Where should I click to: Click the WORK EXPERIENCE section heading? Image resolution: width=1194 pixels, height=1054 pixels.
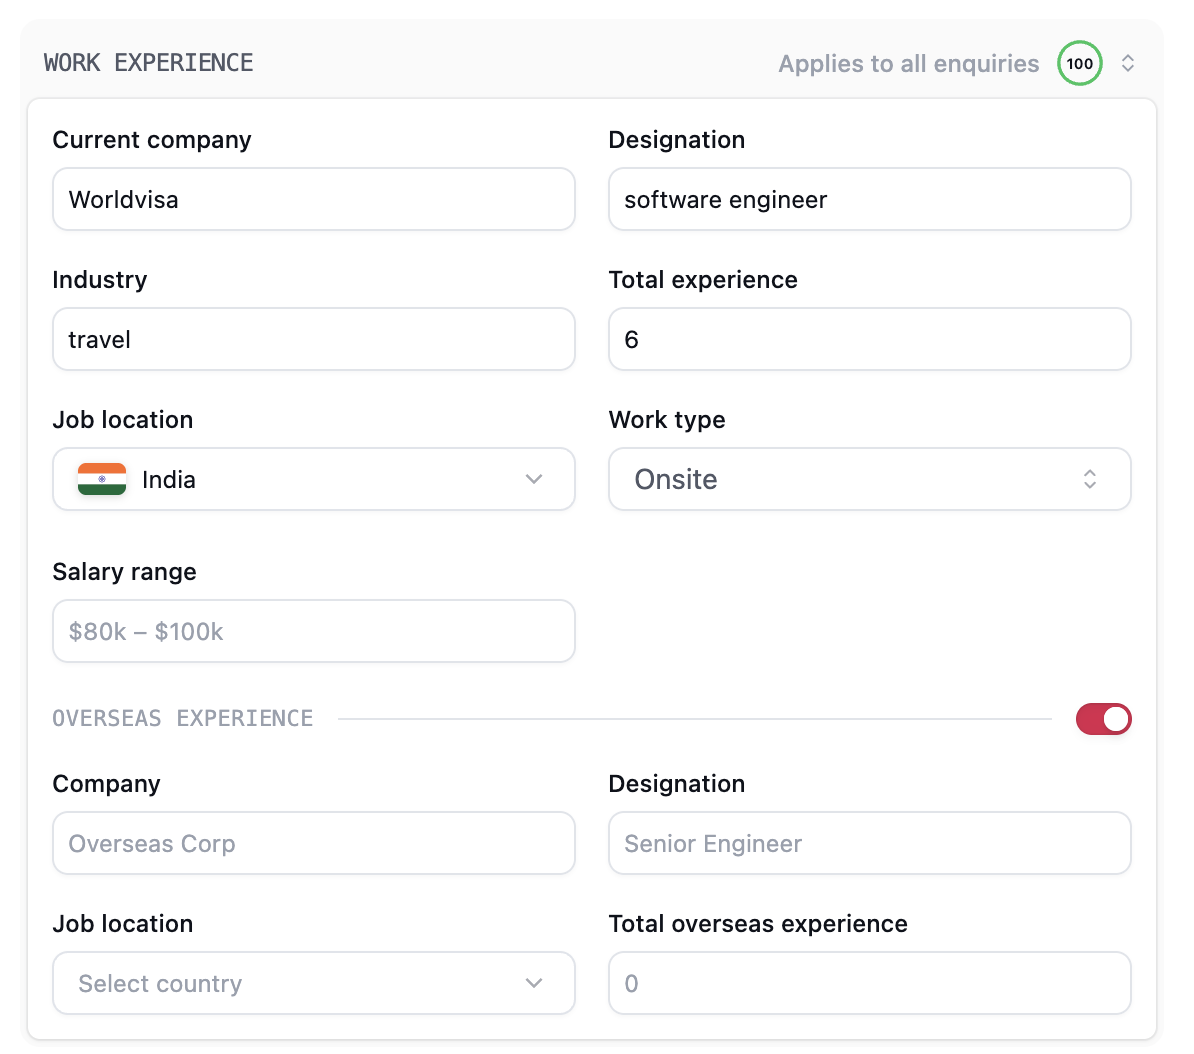[x=148, y=62]
